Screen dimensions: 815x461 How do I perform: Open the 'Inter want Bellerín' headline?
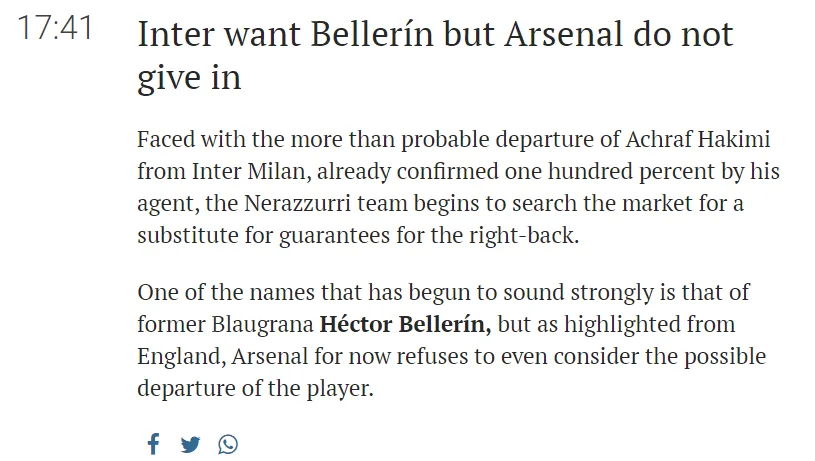(x=435, y=36)
